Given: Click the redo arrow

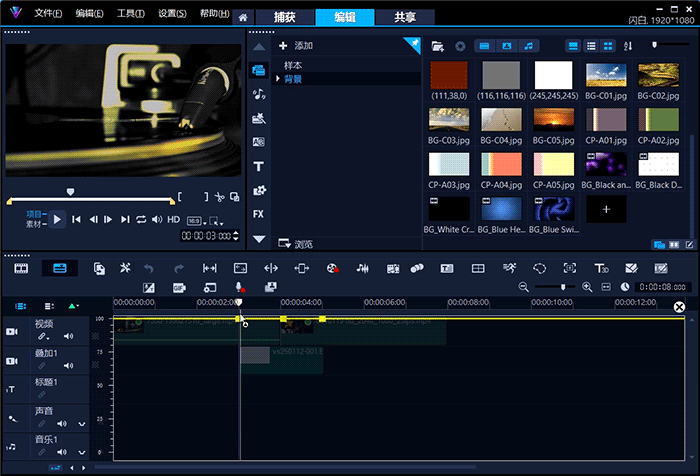Looking at the screenshot, I should (179, 268).
